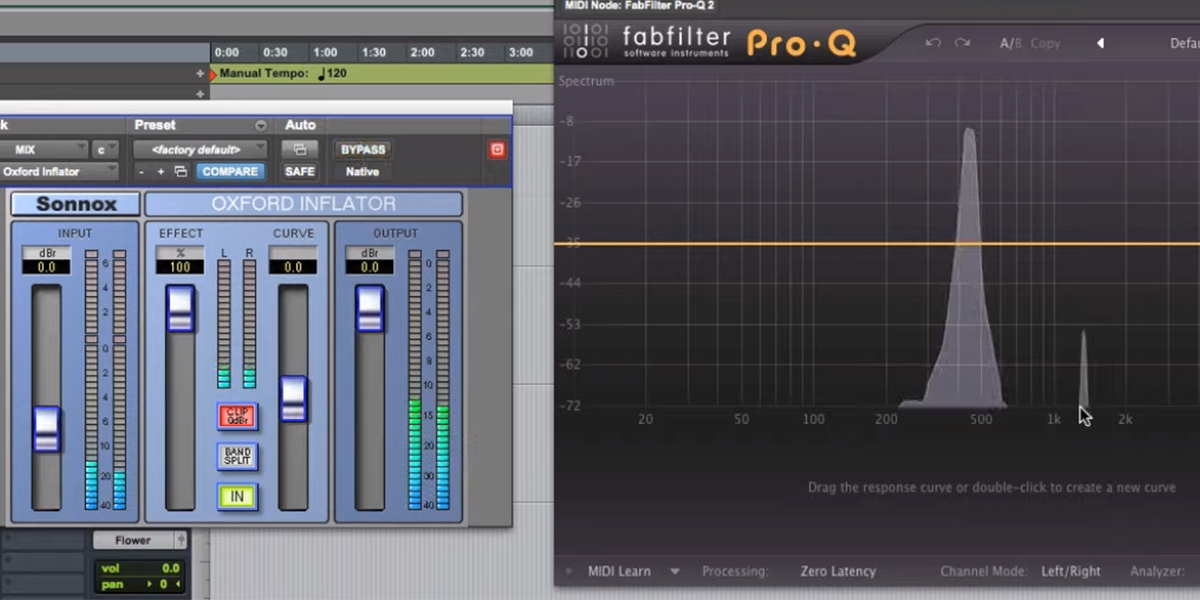1200x600 pixels.
Task: Open plug-in automation enable window icon
Action: coord(299,150)
